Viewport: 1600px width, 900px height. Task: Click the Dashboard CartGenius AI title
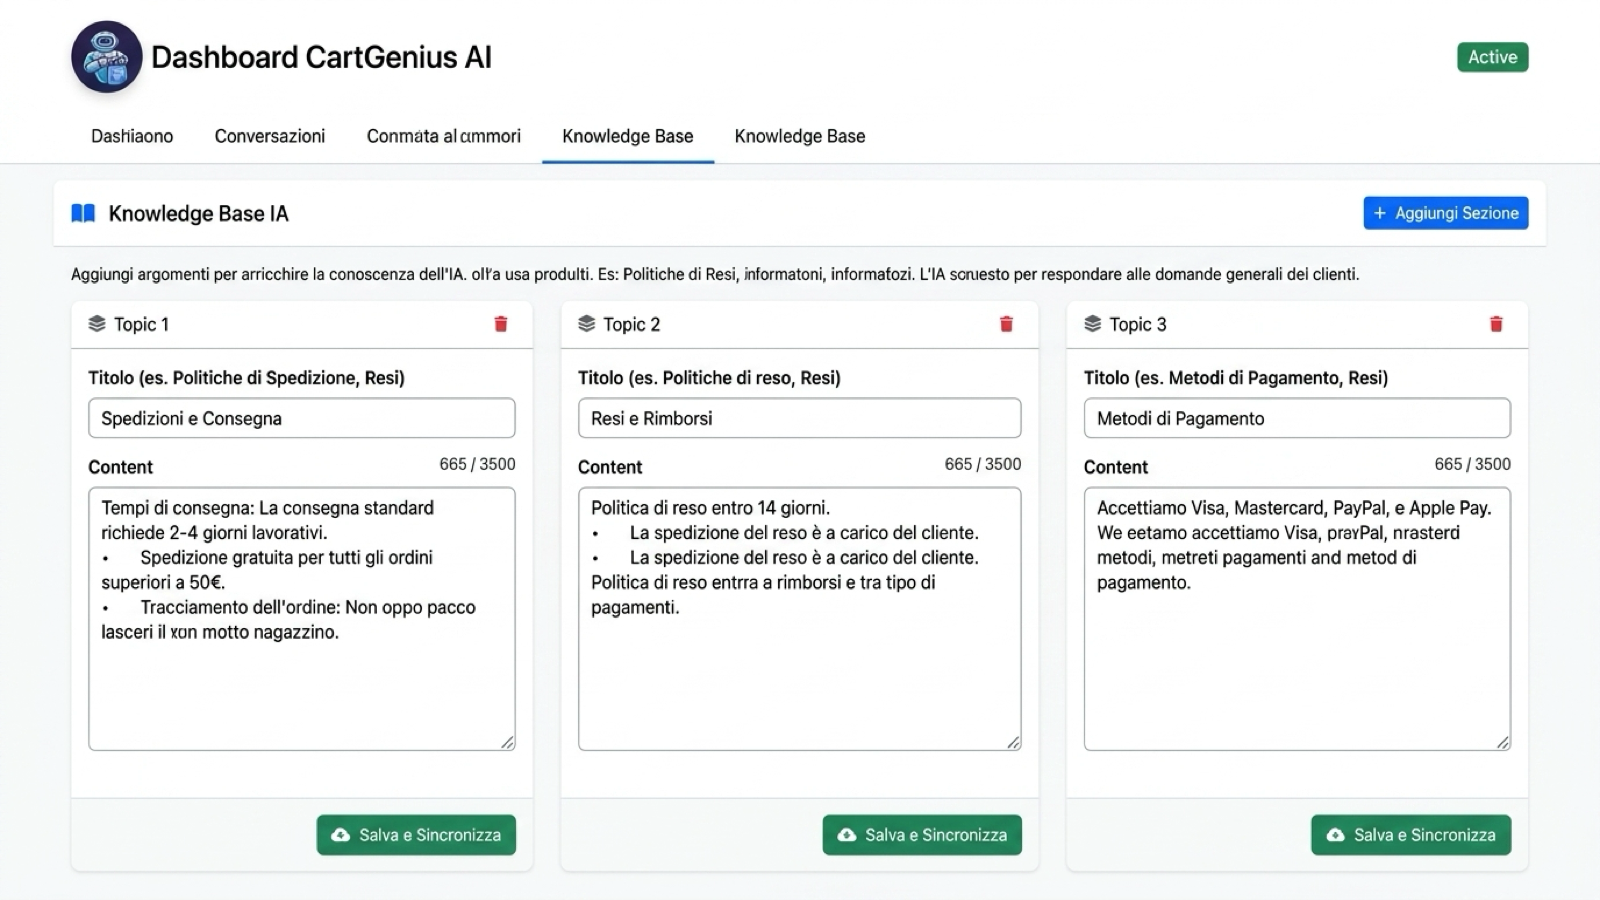(x=322, y=57)
